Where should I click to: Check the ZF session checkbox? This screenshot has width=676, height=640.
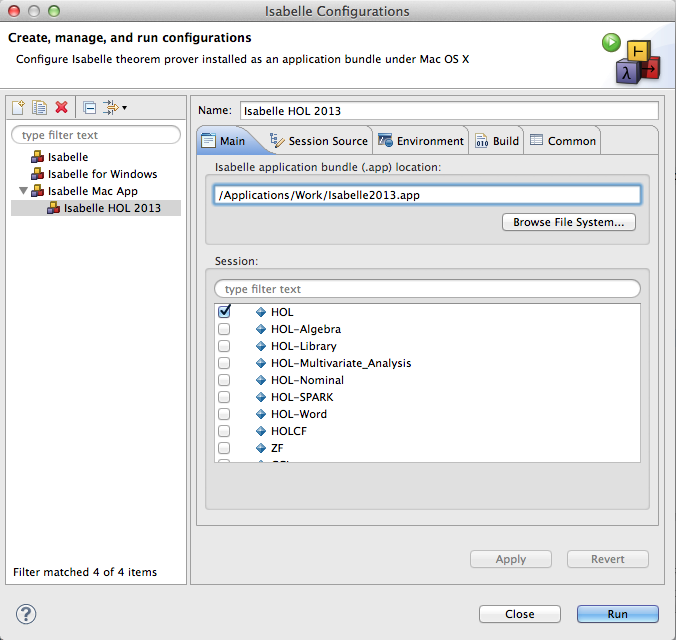pyautogui.click(x=224, y=448)
